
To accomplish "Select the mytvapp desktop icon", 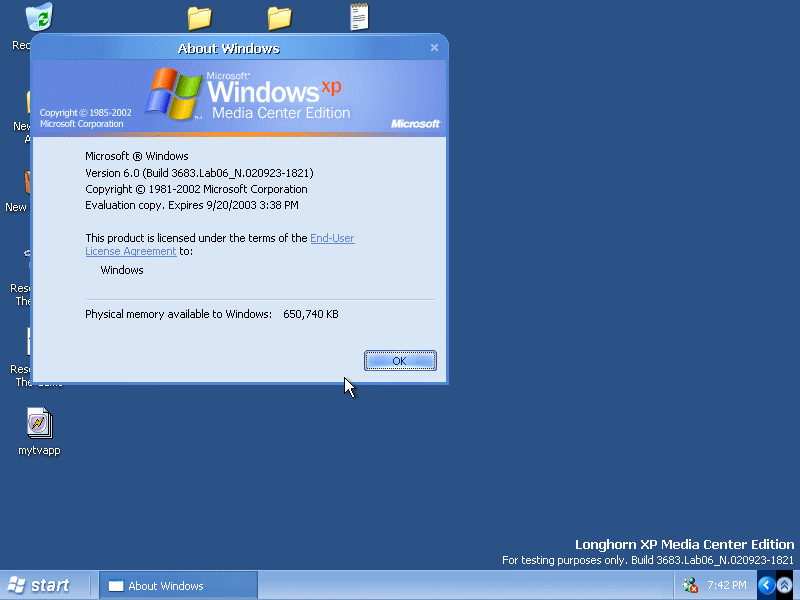I will coord(39,432).
